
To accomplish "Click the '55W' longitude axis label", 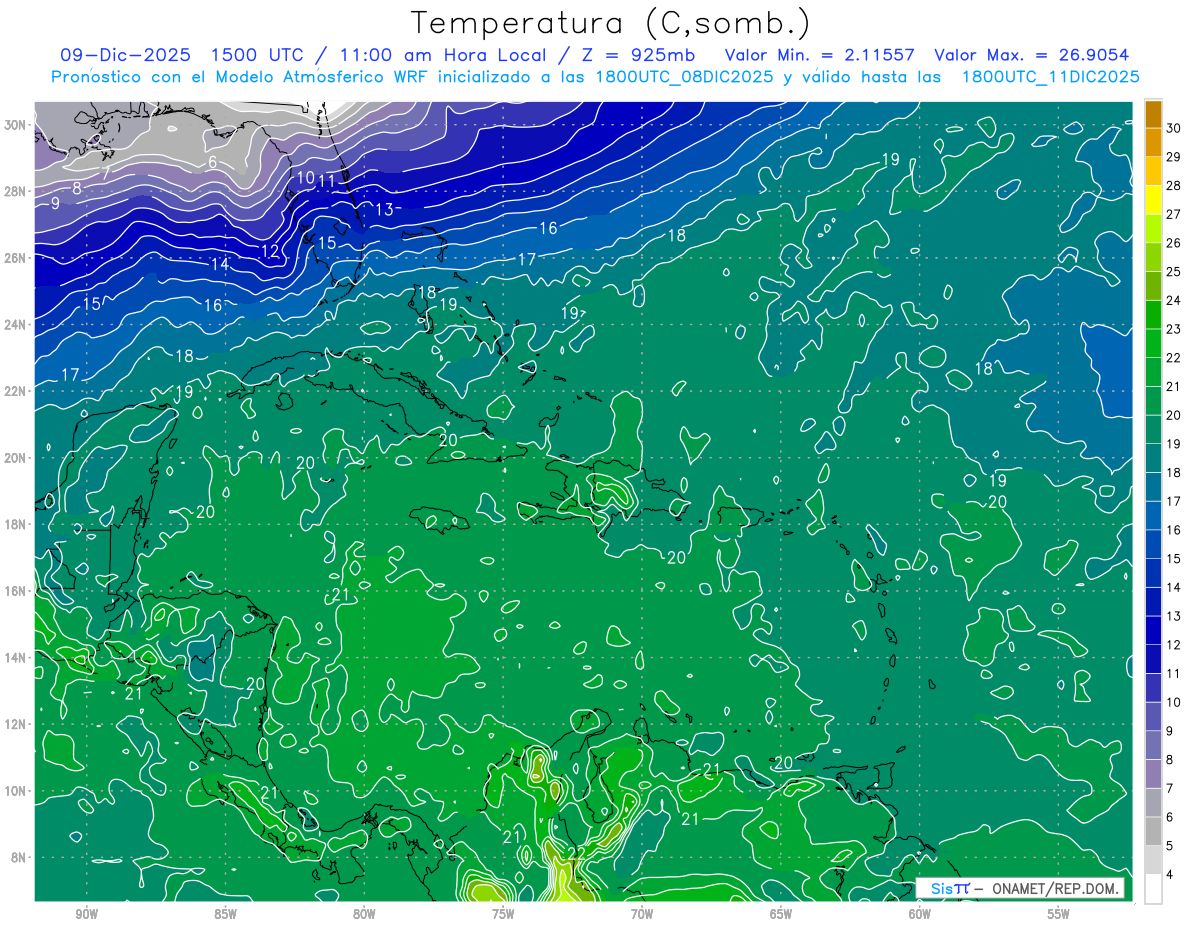I will pyautogui.click(x=1058, y=915).
